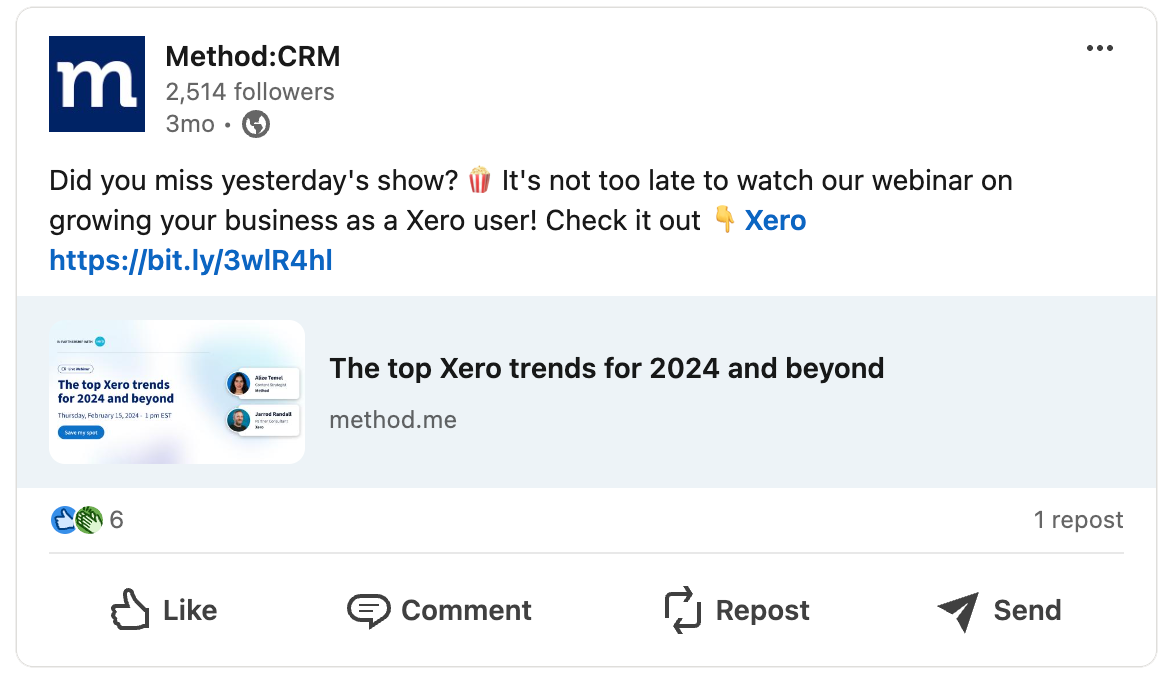
Task: Click the blue thumbs-up reaction icon
Action: coord(63,520)
